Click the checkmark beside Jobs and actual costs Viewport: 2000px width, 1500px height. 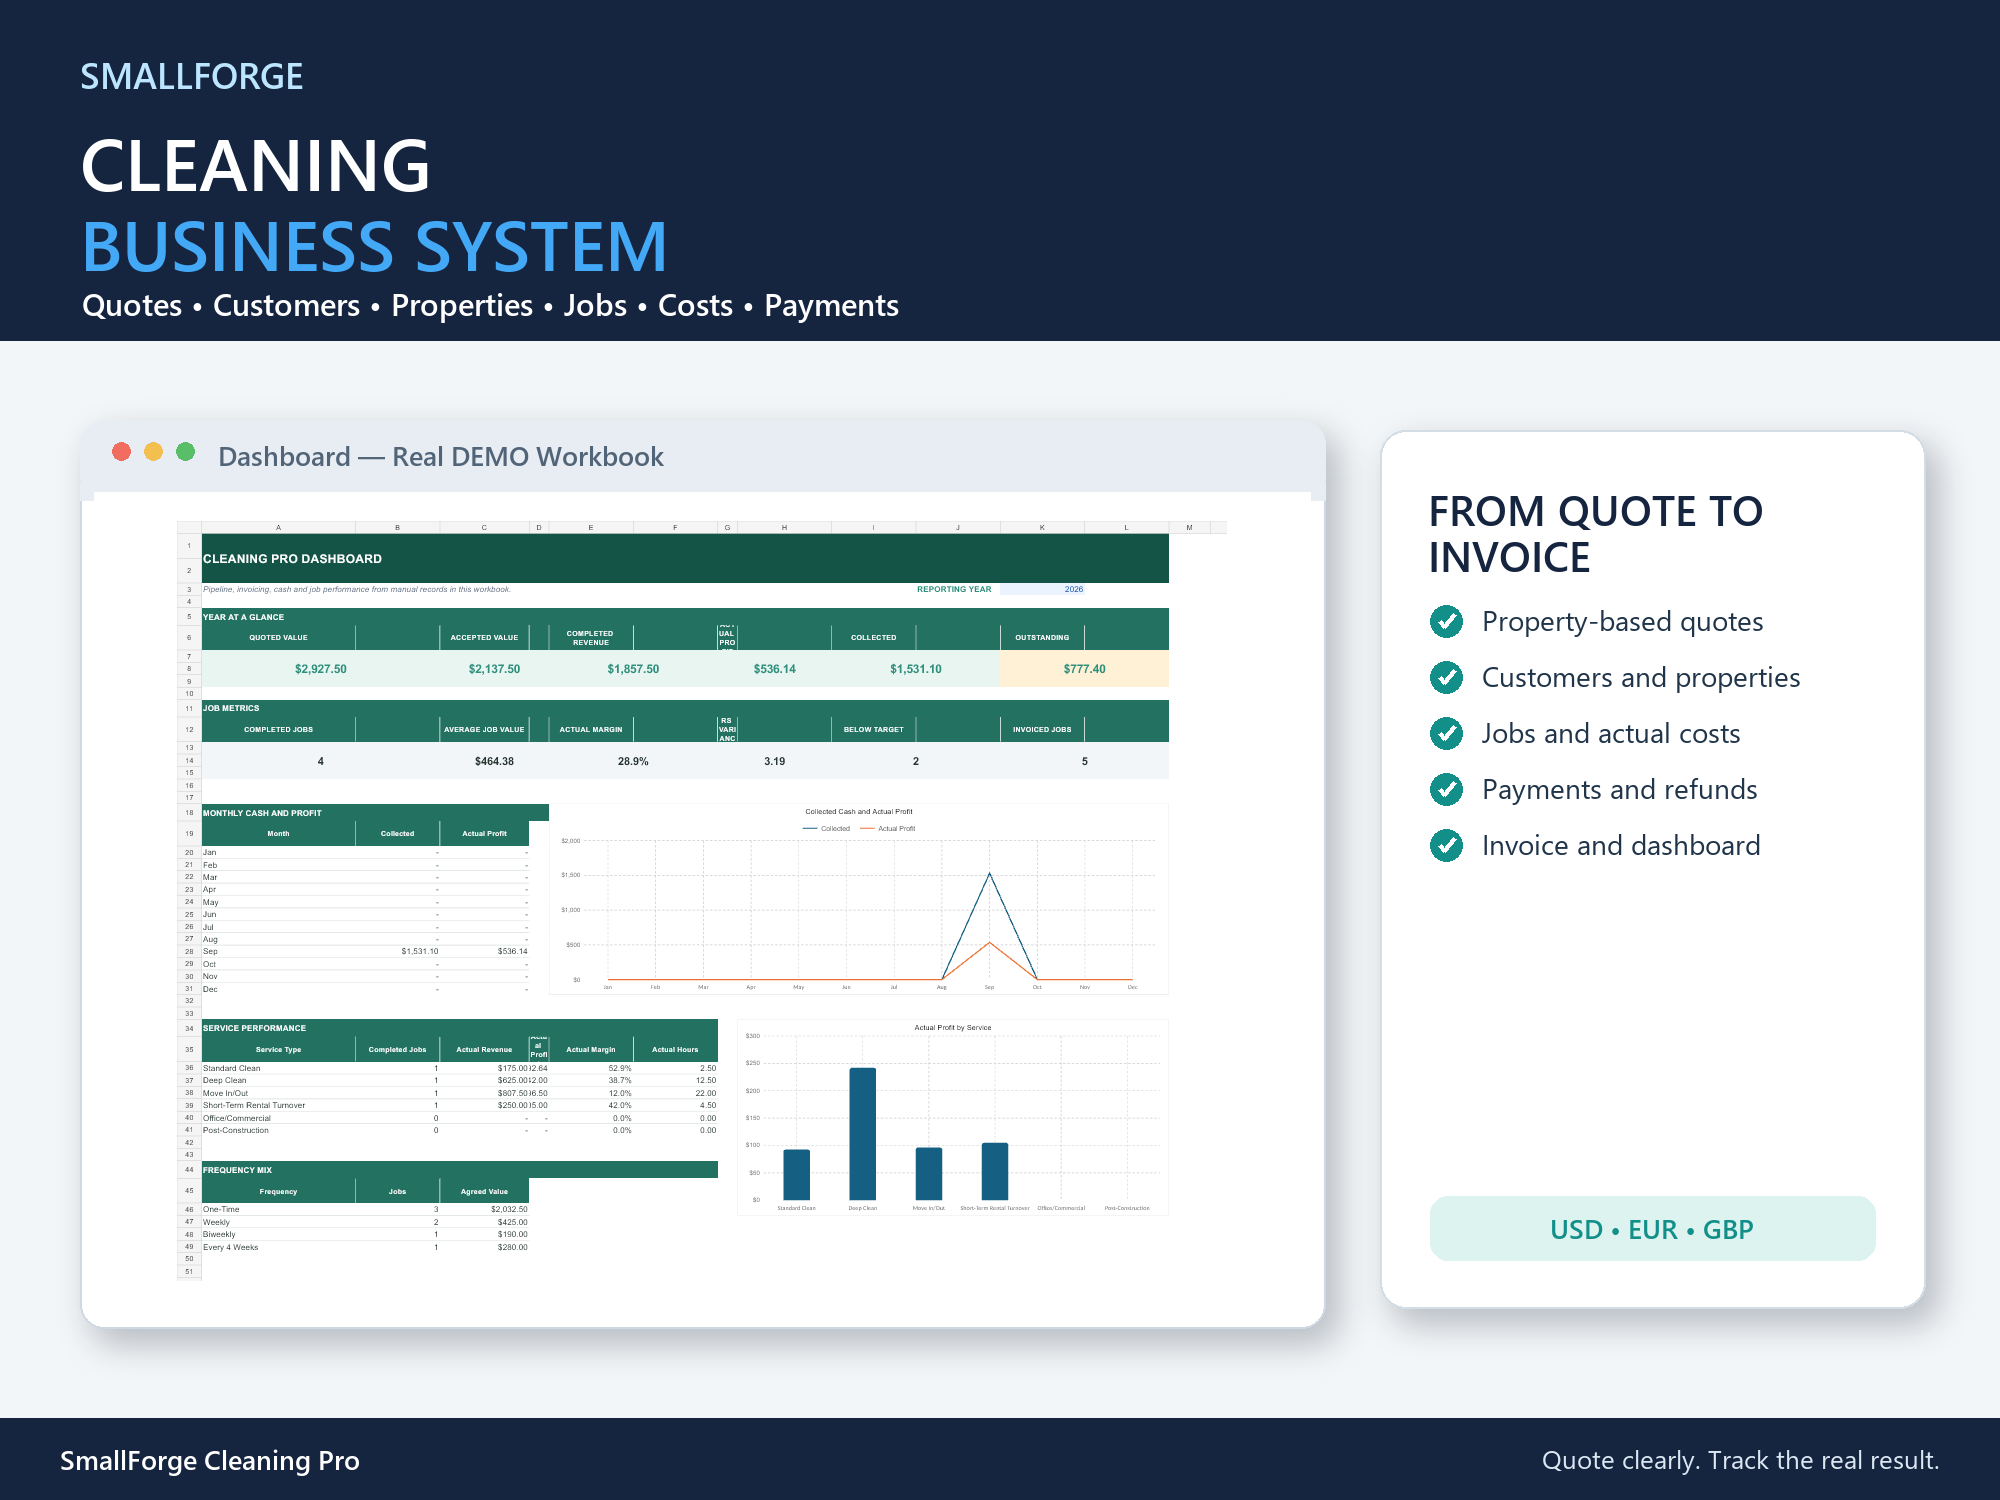[x=1446, y=733]
